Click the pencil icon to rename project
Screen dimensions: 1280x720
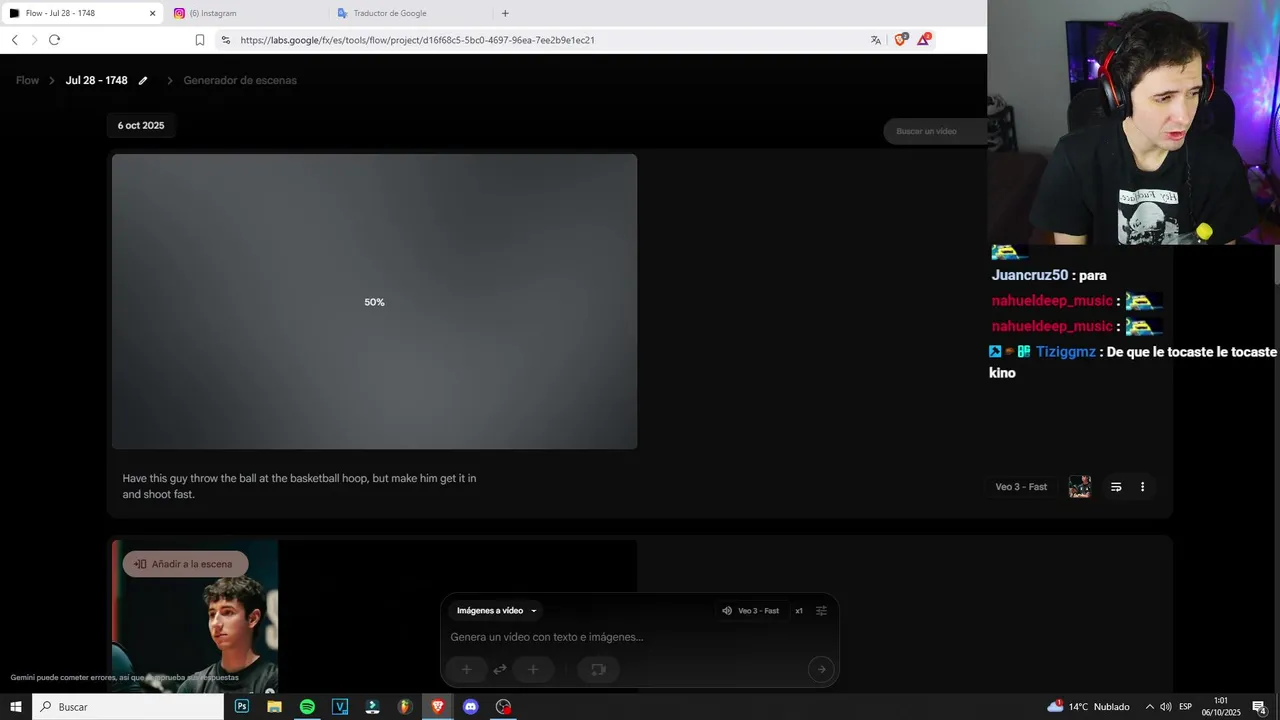[x=143, y=81]
